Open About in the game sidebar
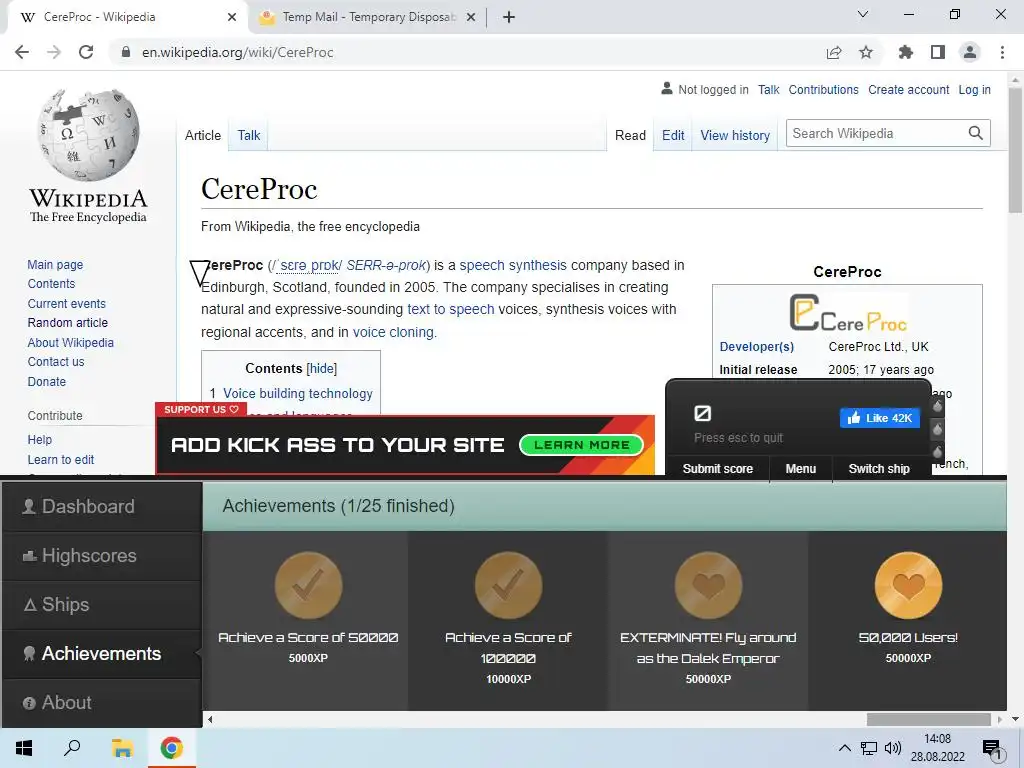1024x768 pixels. point(101,703)
